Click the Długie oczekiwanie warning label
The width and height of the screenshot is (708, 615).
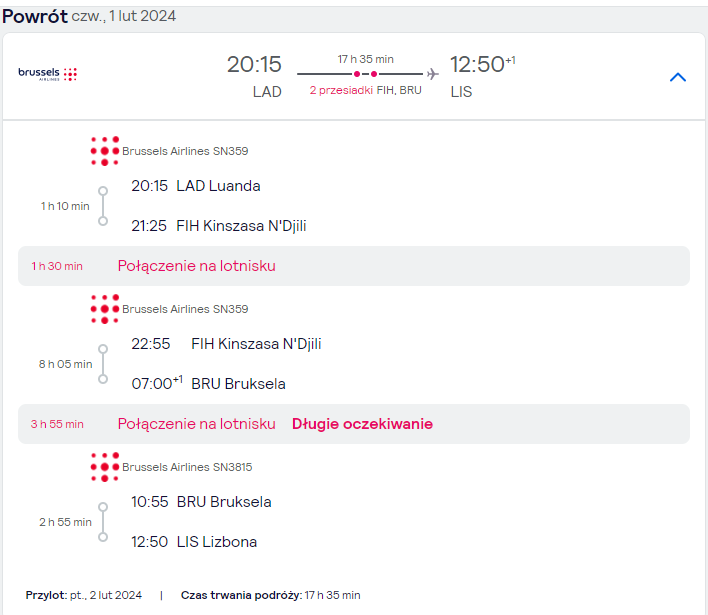coord(362,424)
